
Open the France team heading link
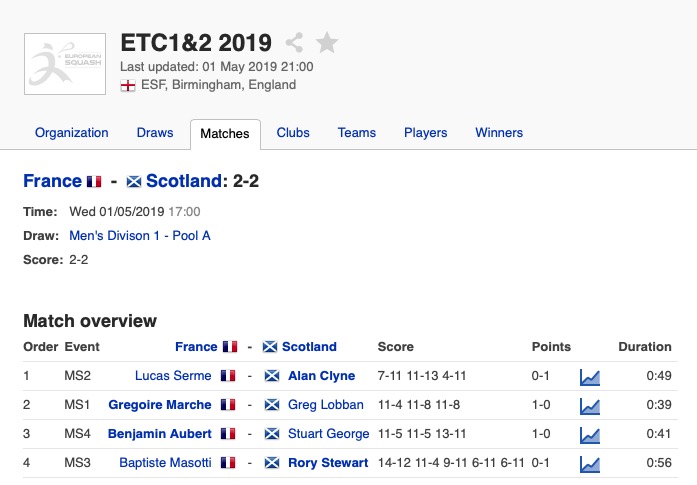(x=52, y=181)
